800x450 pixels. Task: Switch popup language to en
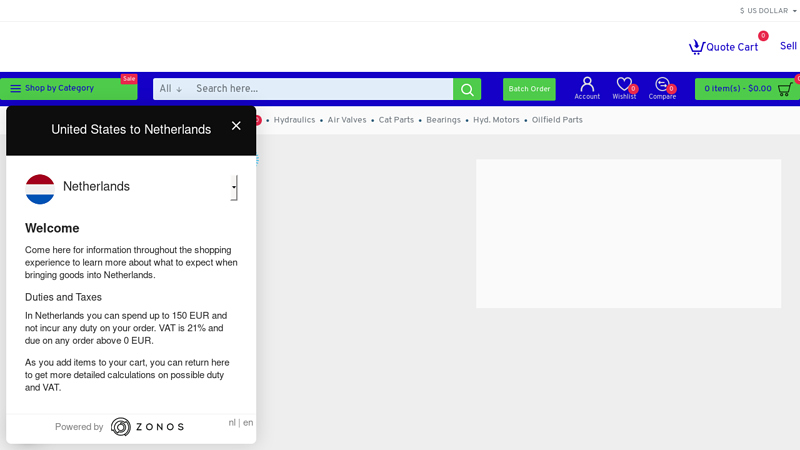click(x=248, y=422)
